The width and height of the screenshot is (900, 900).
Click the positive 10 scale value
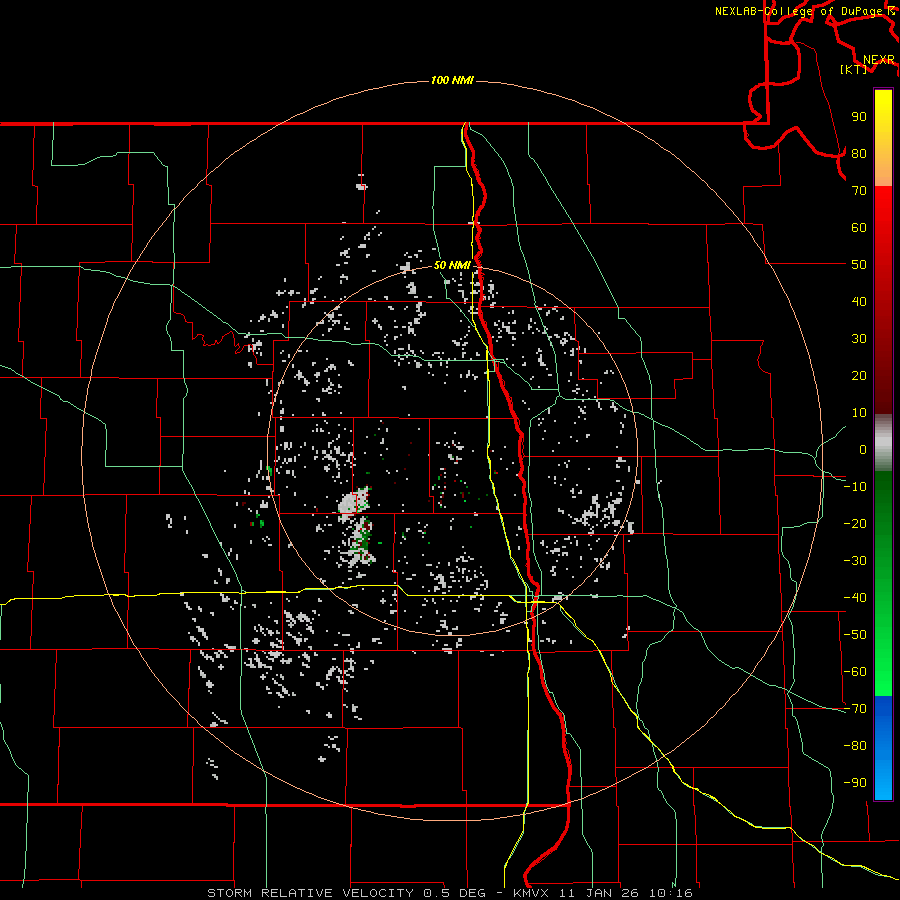(859, 413)
